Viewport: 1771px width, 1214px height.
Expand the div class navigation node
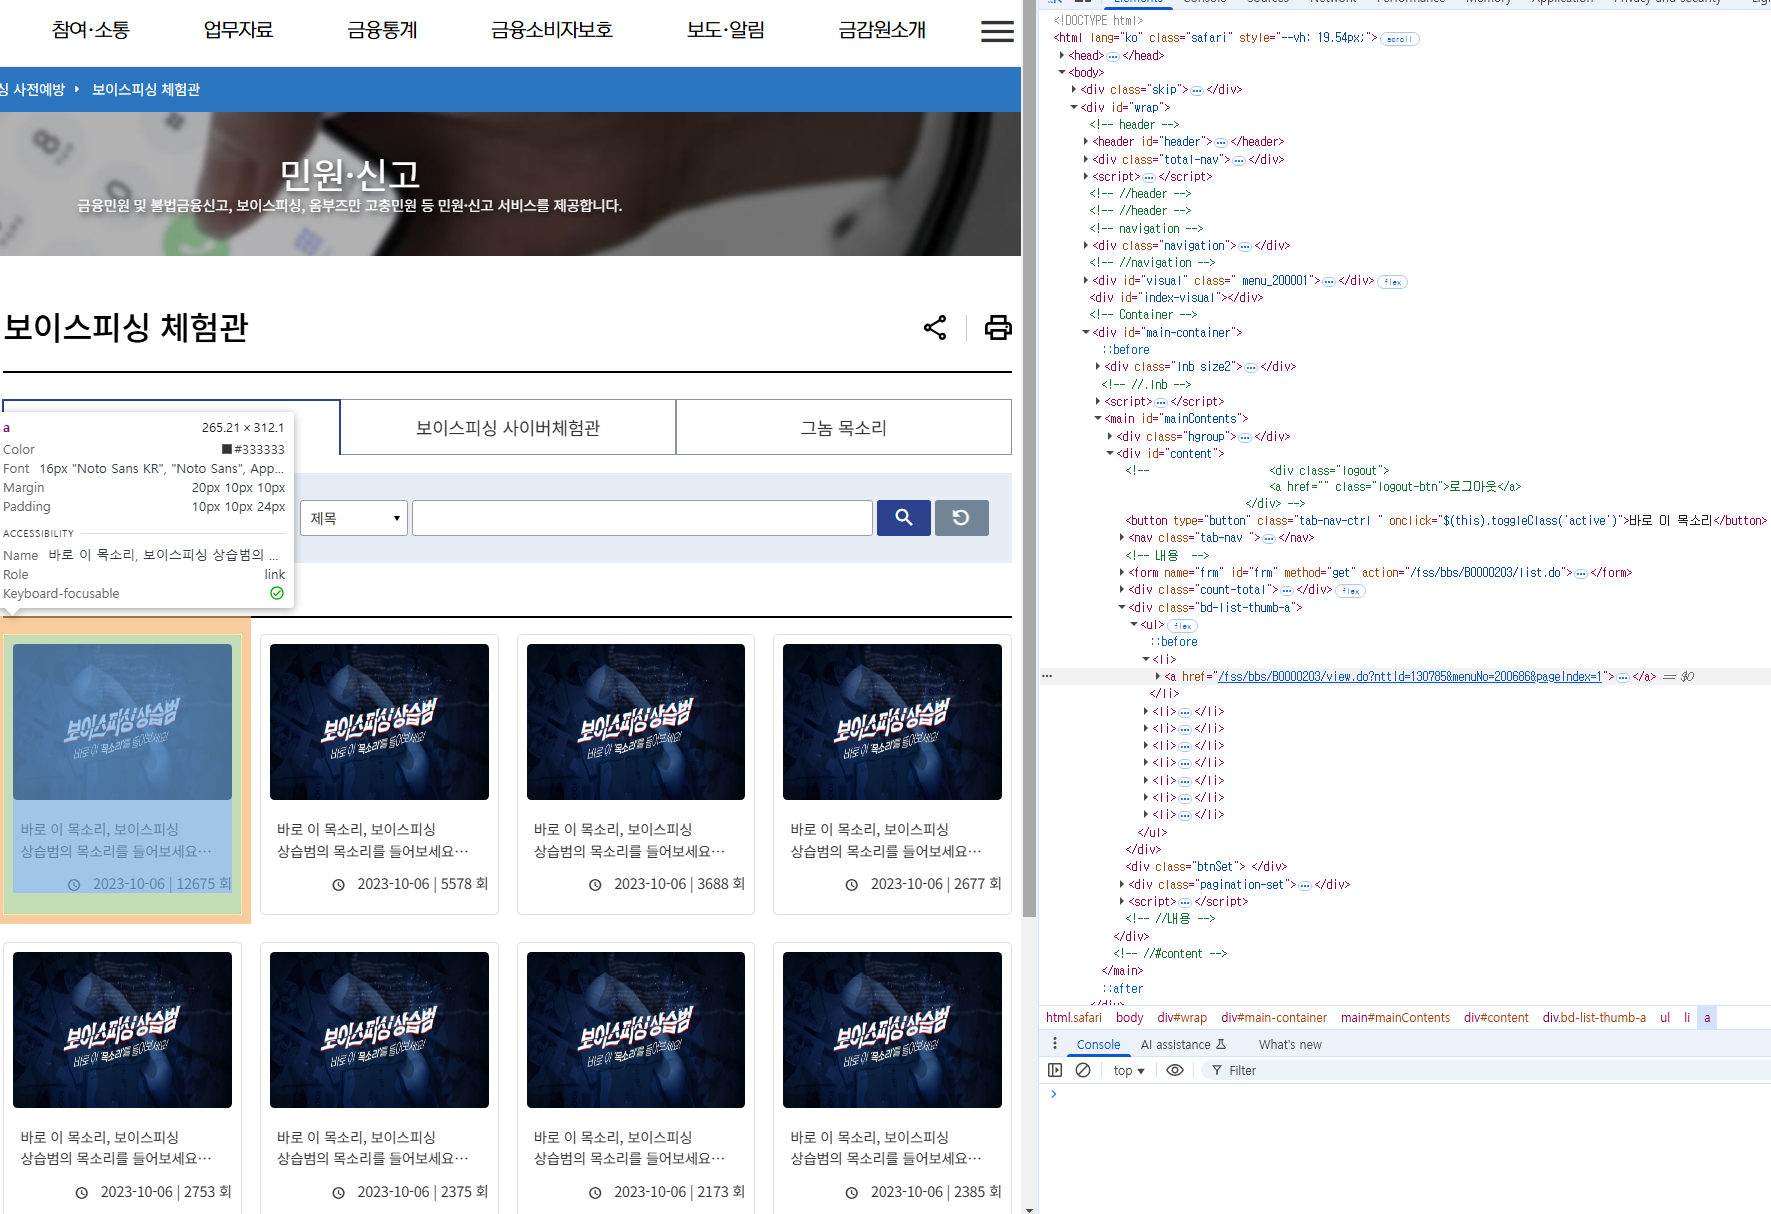(1086, 245)
